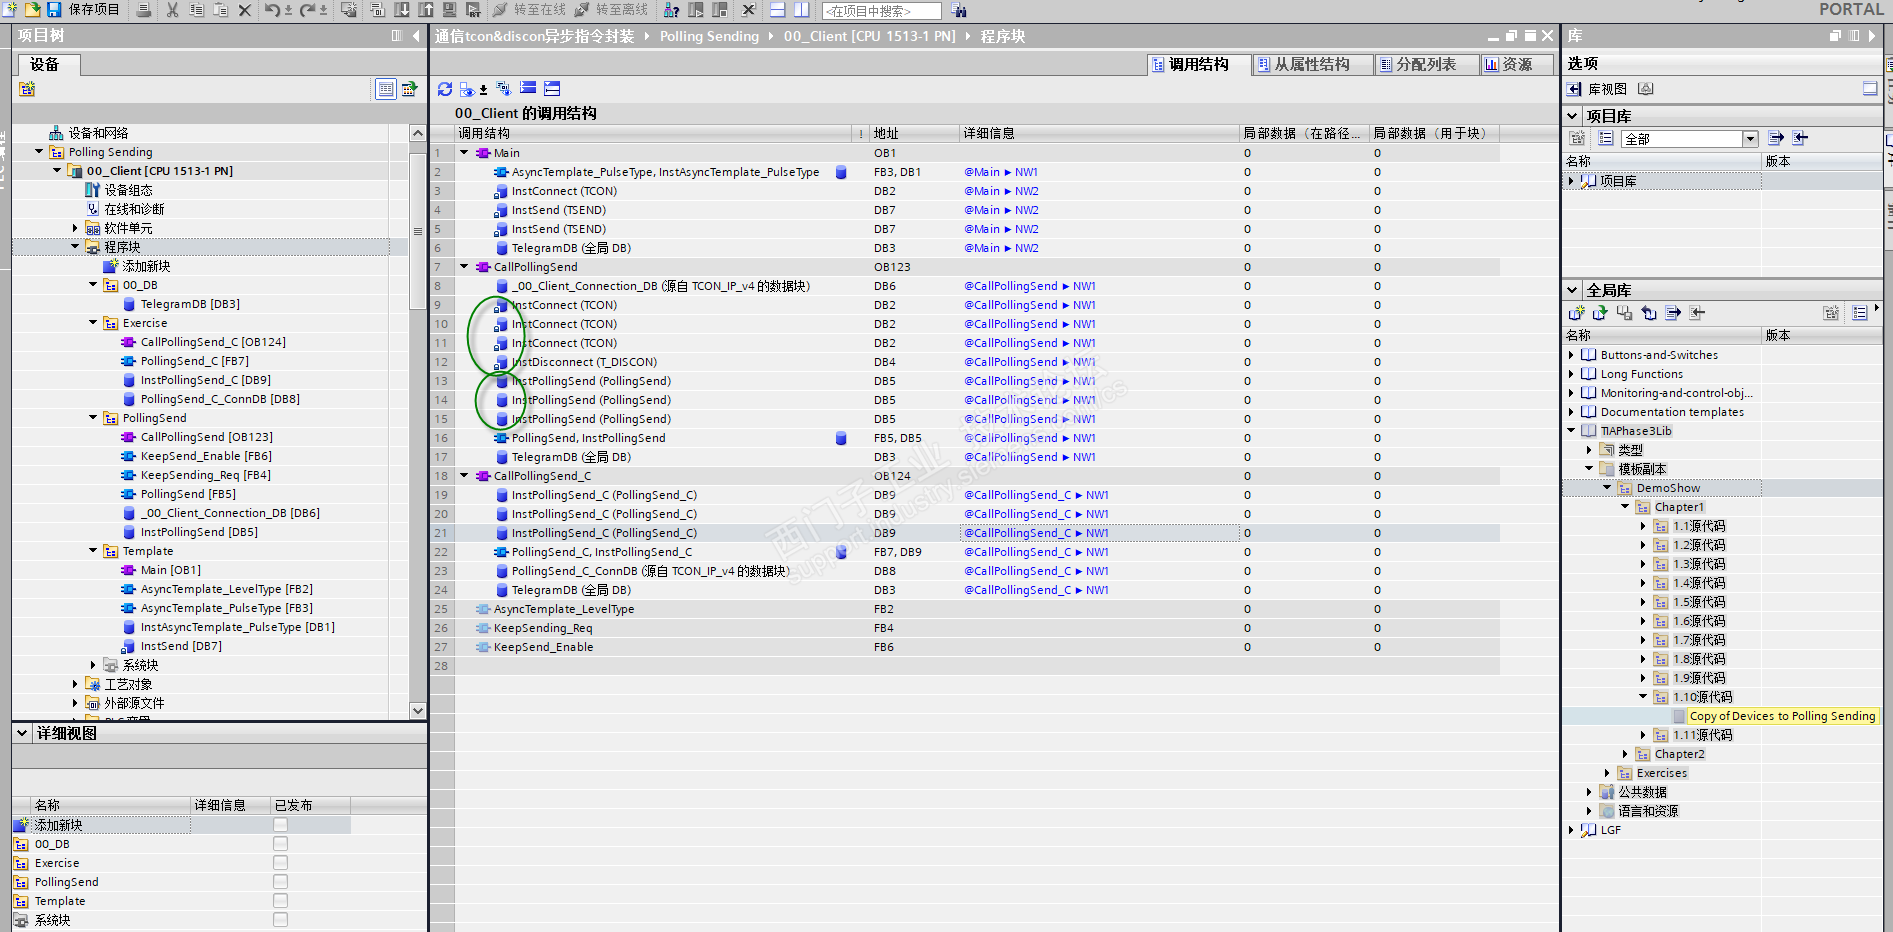Image resolution: width=1893 pixels, height=932 pixels.
Task: Click the consistency check icon in call structure toolbar
Action: coord(503,89)
